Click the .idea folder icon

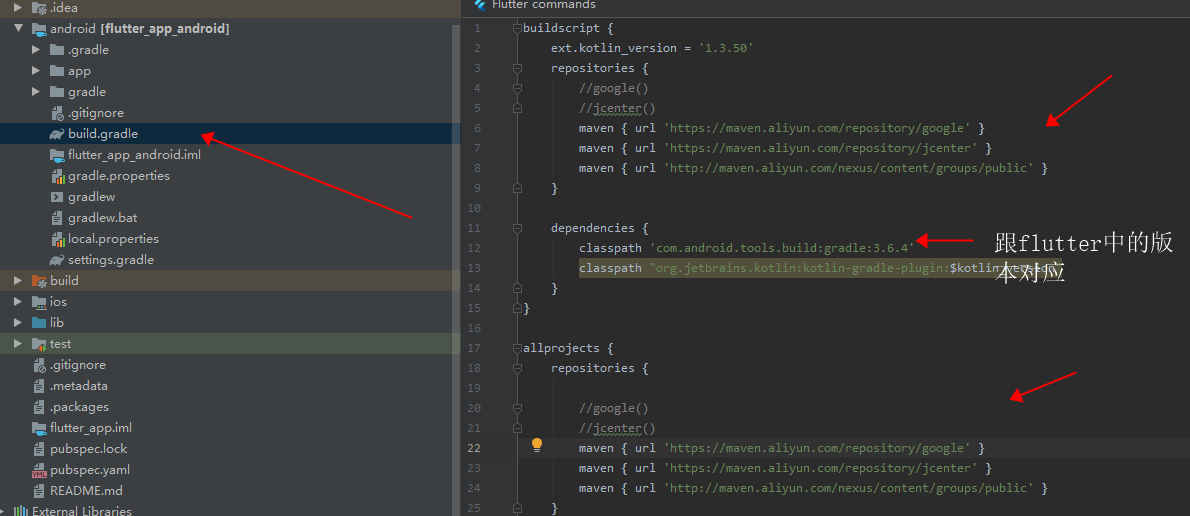(39, 8)
